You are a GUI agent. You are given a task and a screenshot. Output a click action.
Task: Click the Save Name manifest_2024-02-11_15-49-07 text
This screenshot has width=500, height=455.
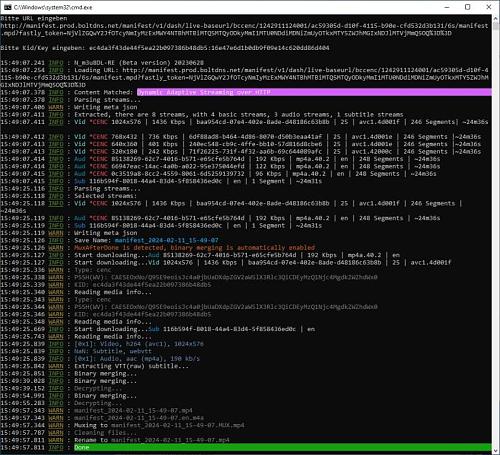(146, 240)
